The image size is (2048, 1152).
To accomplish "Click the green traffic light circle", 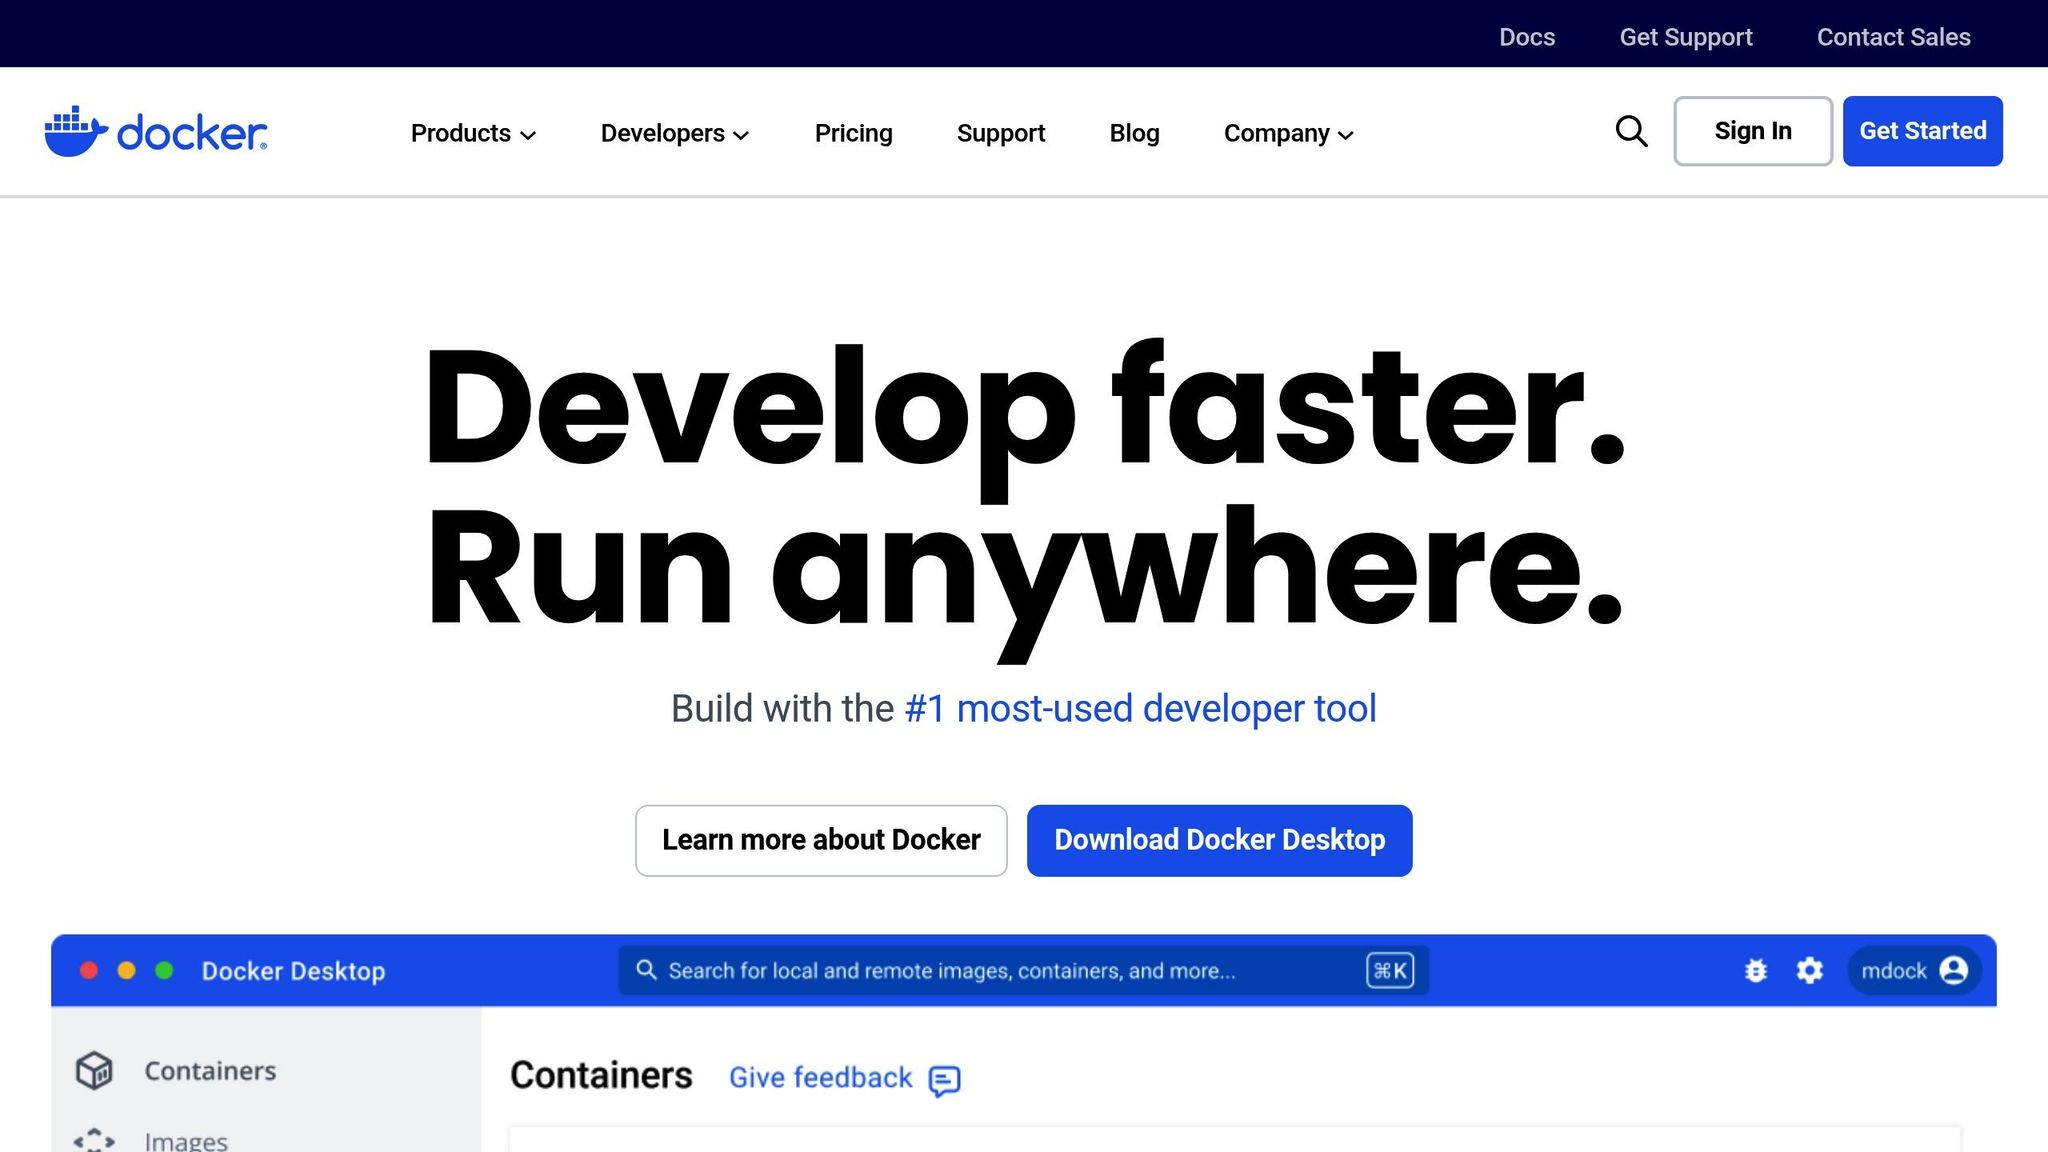I will click(163, 970).
